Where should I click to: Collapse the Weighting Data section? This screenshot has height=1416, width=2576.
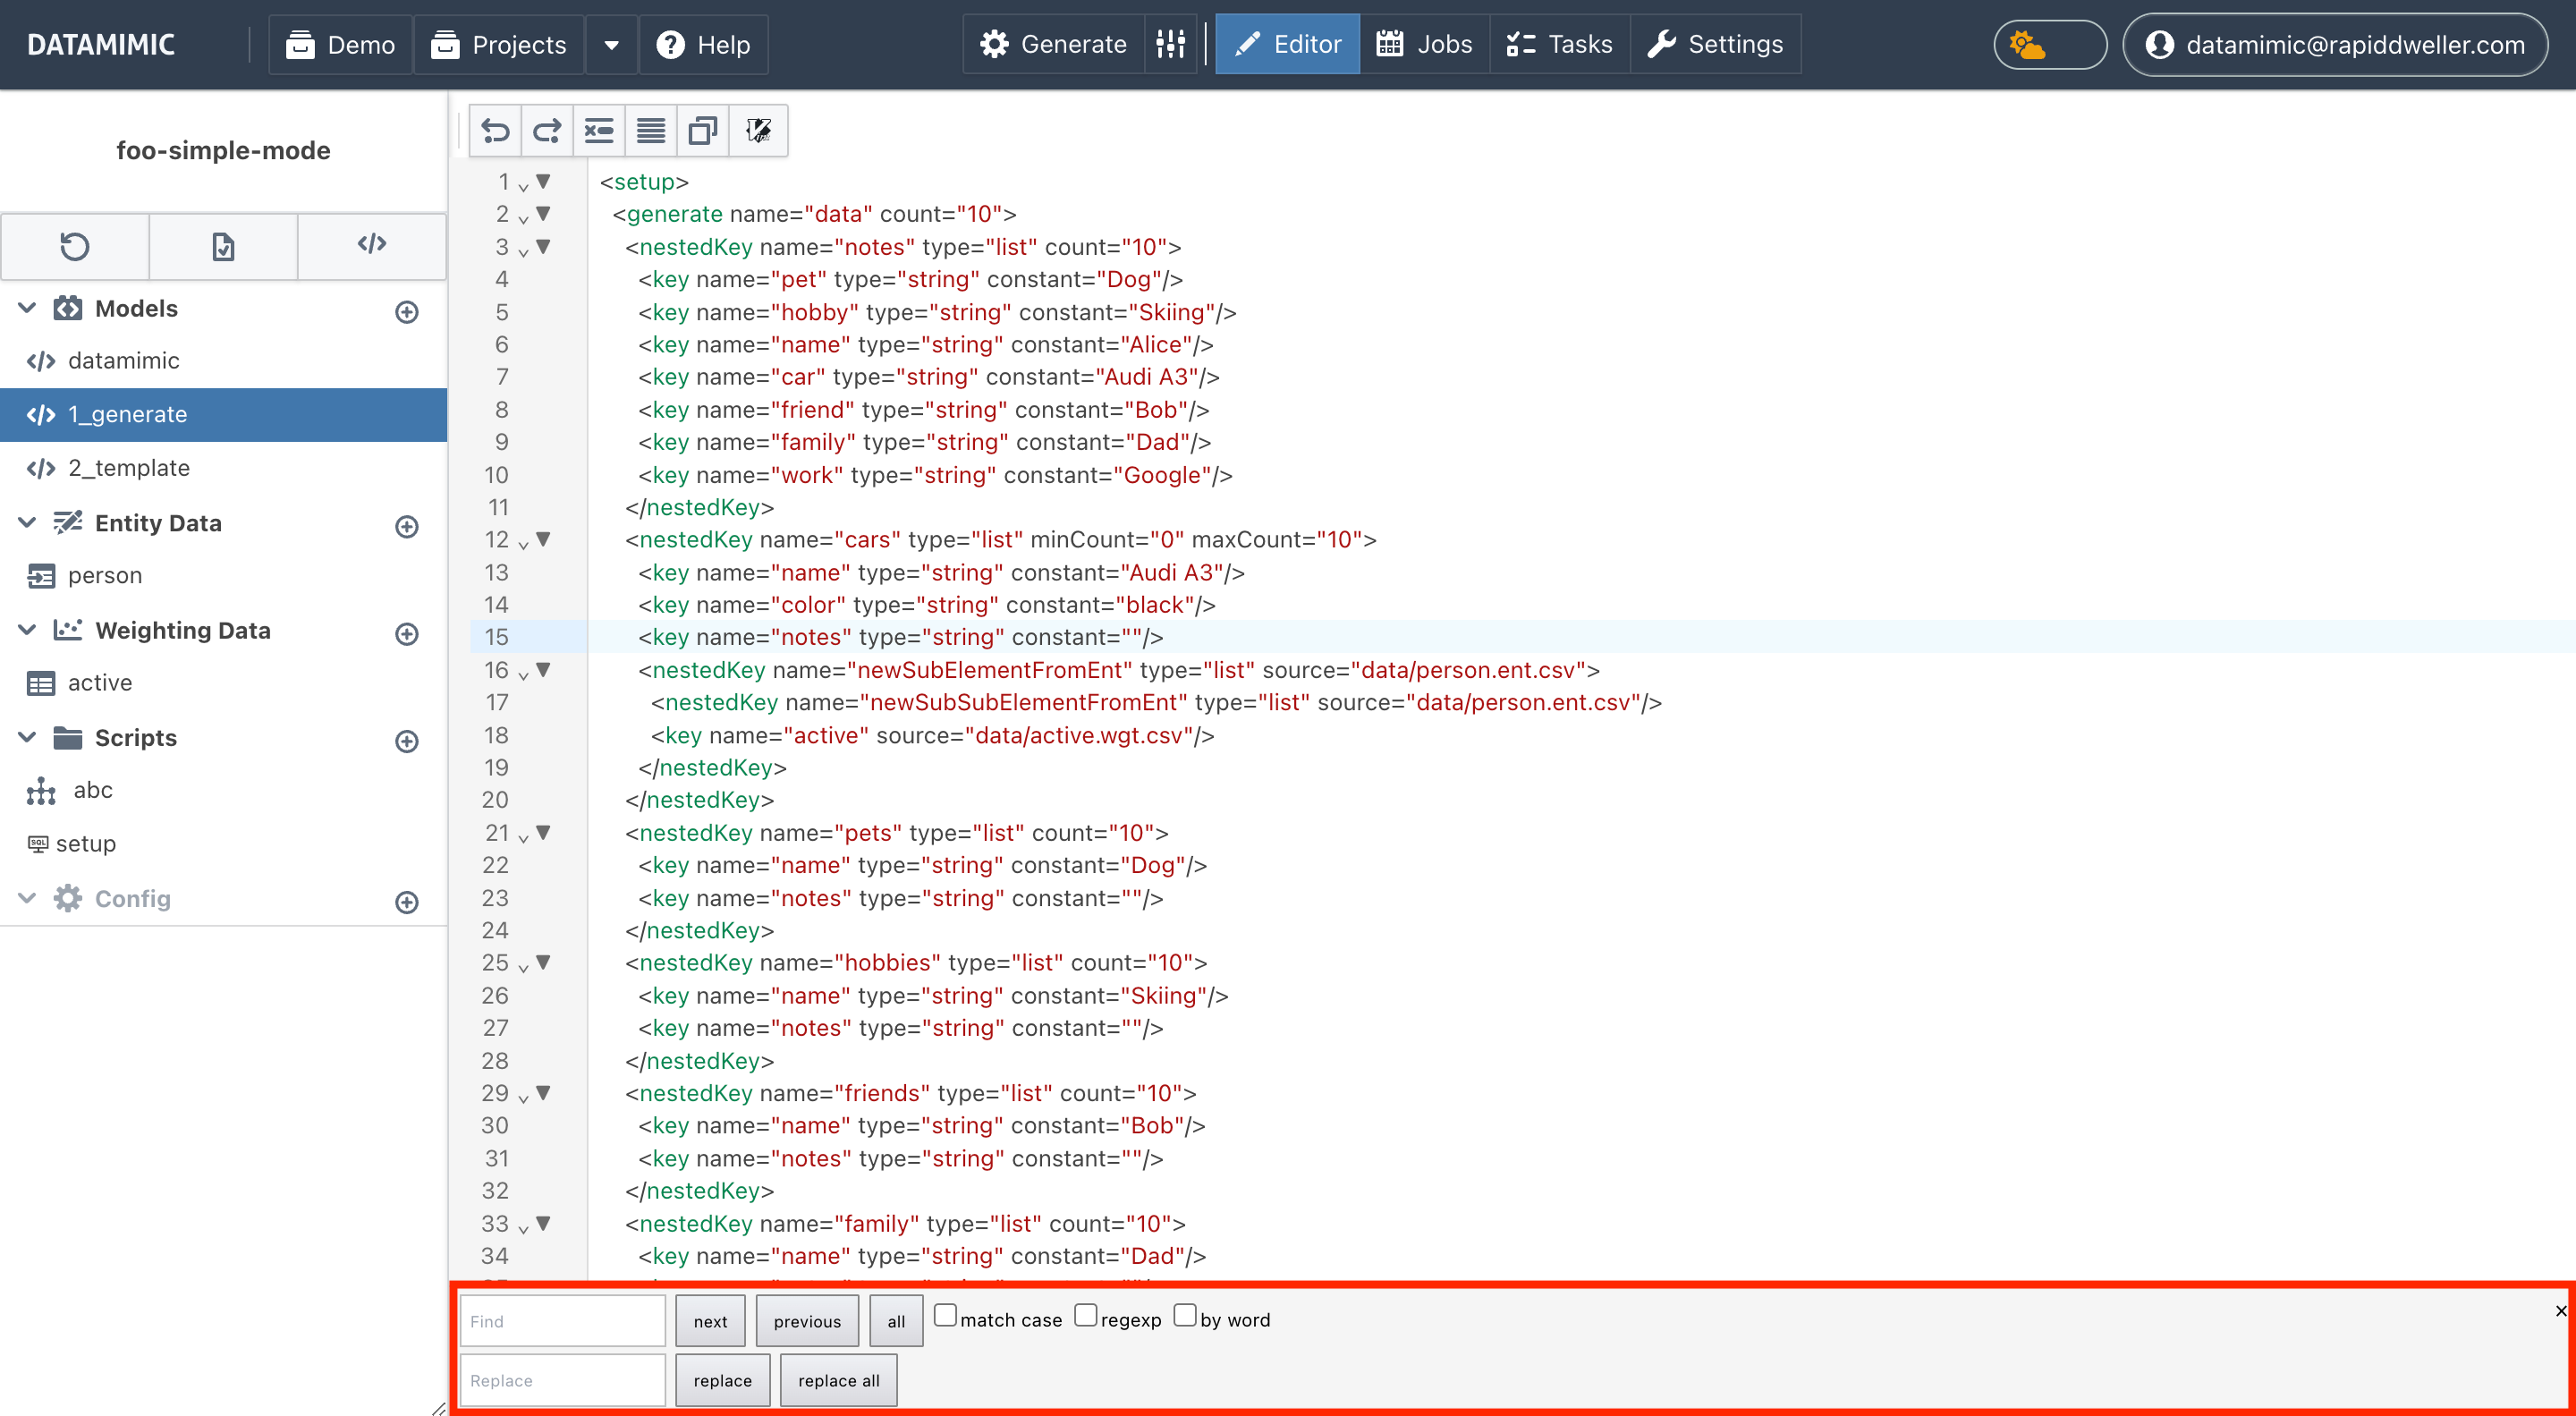(x=28, y=630)
